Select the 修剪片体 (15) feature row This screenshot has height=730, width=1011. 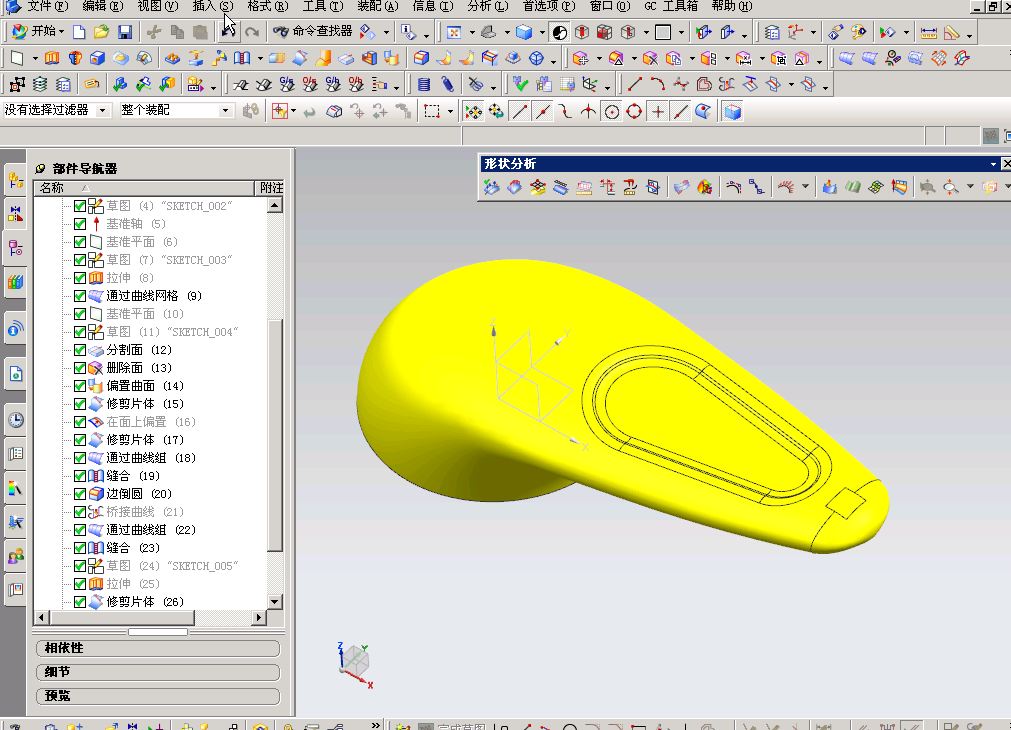pyautogui.click(x=144, y=404)
